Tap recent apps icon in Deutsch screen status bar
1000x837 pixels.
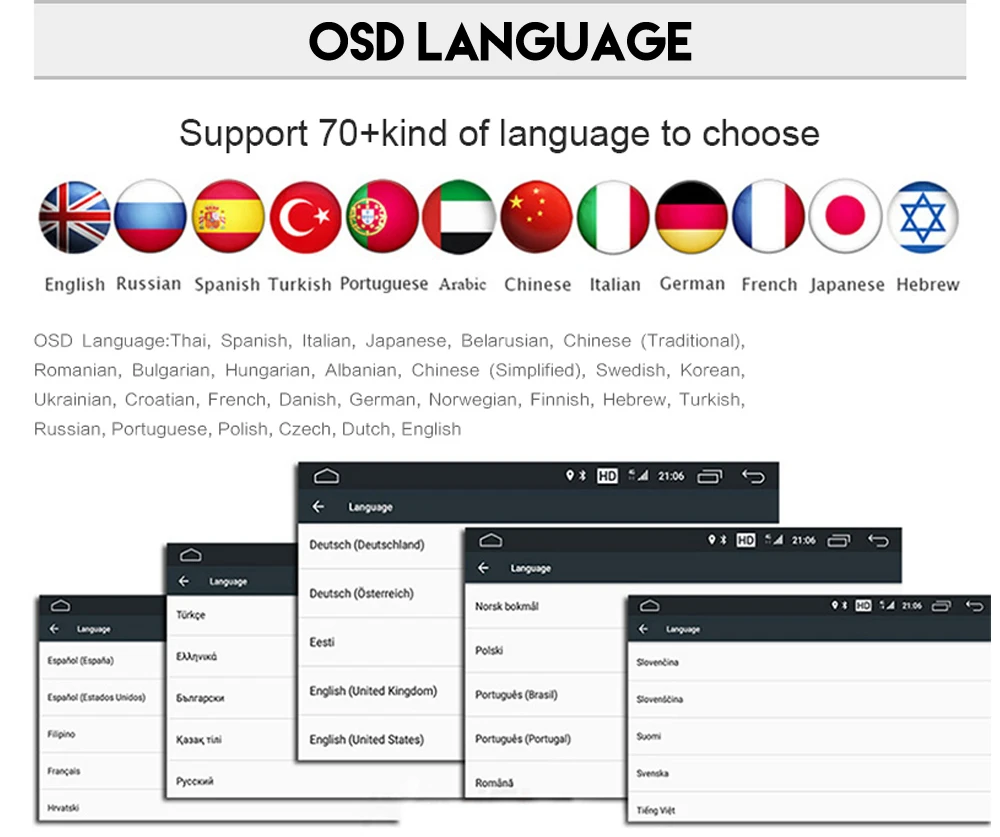pyautogui.click(x=710, y=477)
